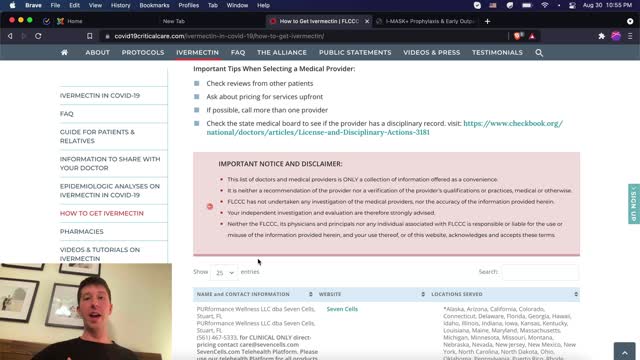Follow the checkbook.org disciplinary actions link
Viewport: 640px width, 360px height.
coord(384,128)
